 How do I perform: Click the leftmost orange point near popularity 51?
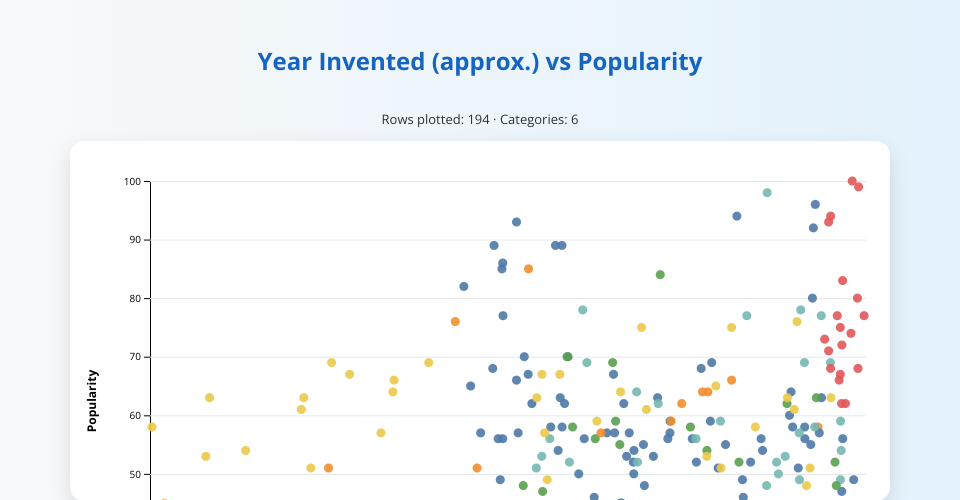(x=328, y=468)
